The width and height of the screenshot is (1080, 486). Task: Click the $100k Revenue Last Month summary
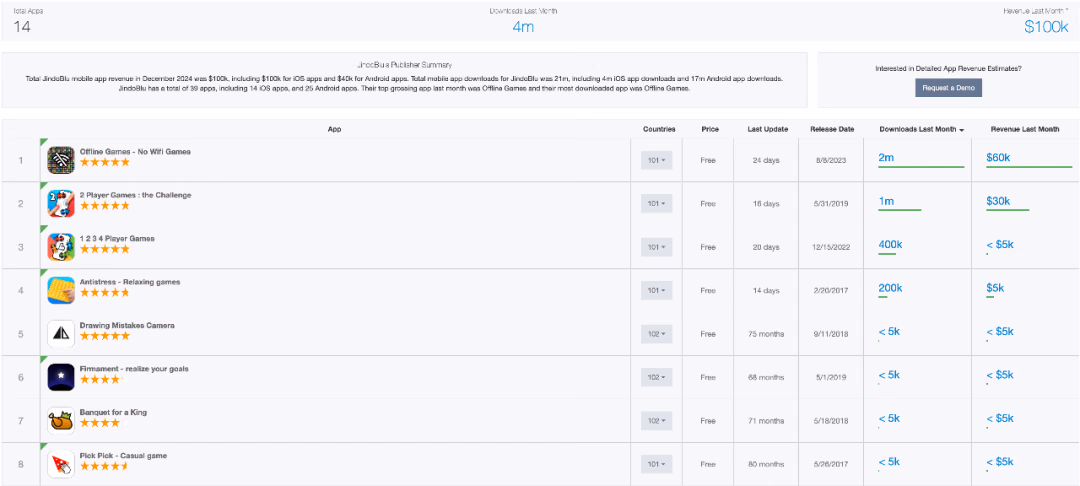pos(1046,27)
